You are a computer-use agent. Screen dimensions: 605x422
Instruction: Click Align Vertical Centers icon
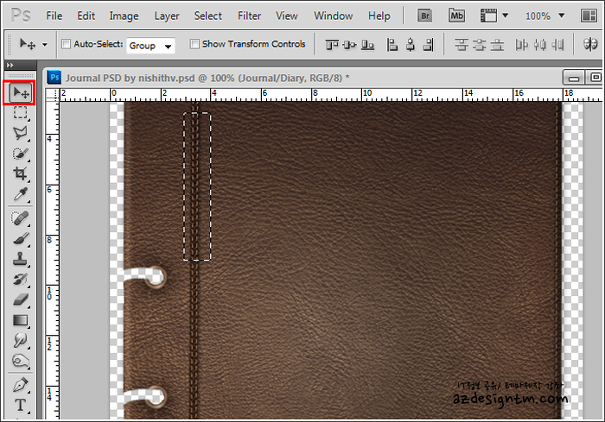pyautogui.click(x=350, y=45)
